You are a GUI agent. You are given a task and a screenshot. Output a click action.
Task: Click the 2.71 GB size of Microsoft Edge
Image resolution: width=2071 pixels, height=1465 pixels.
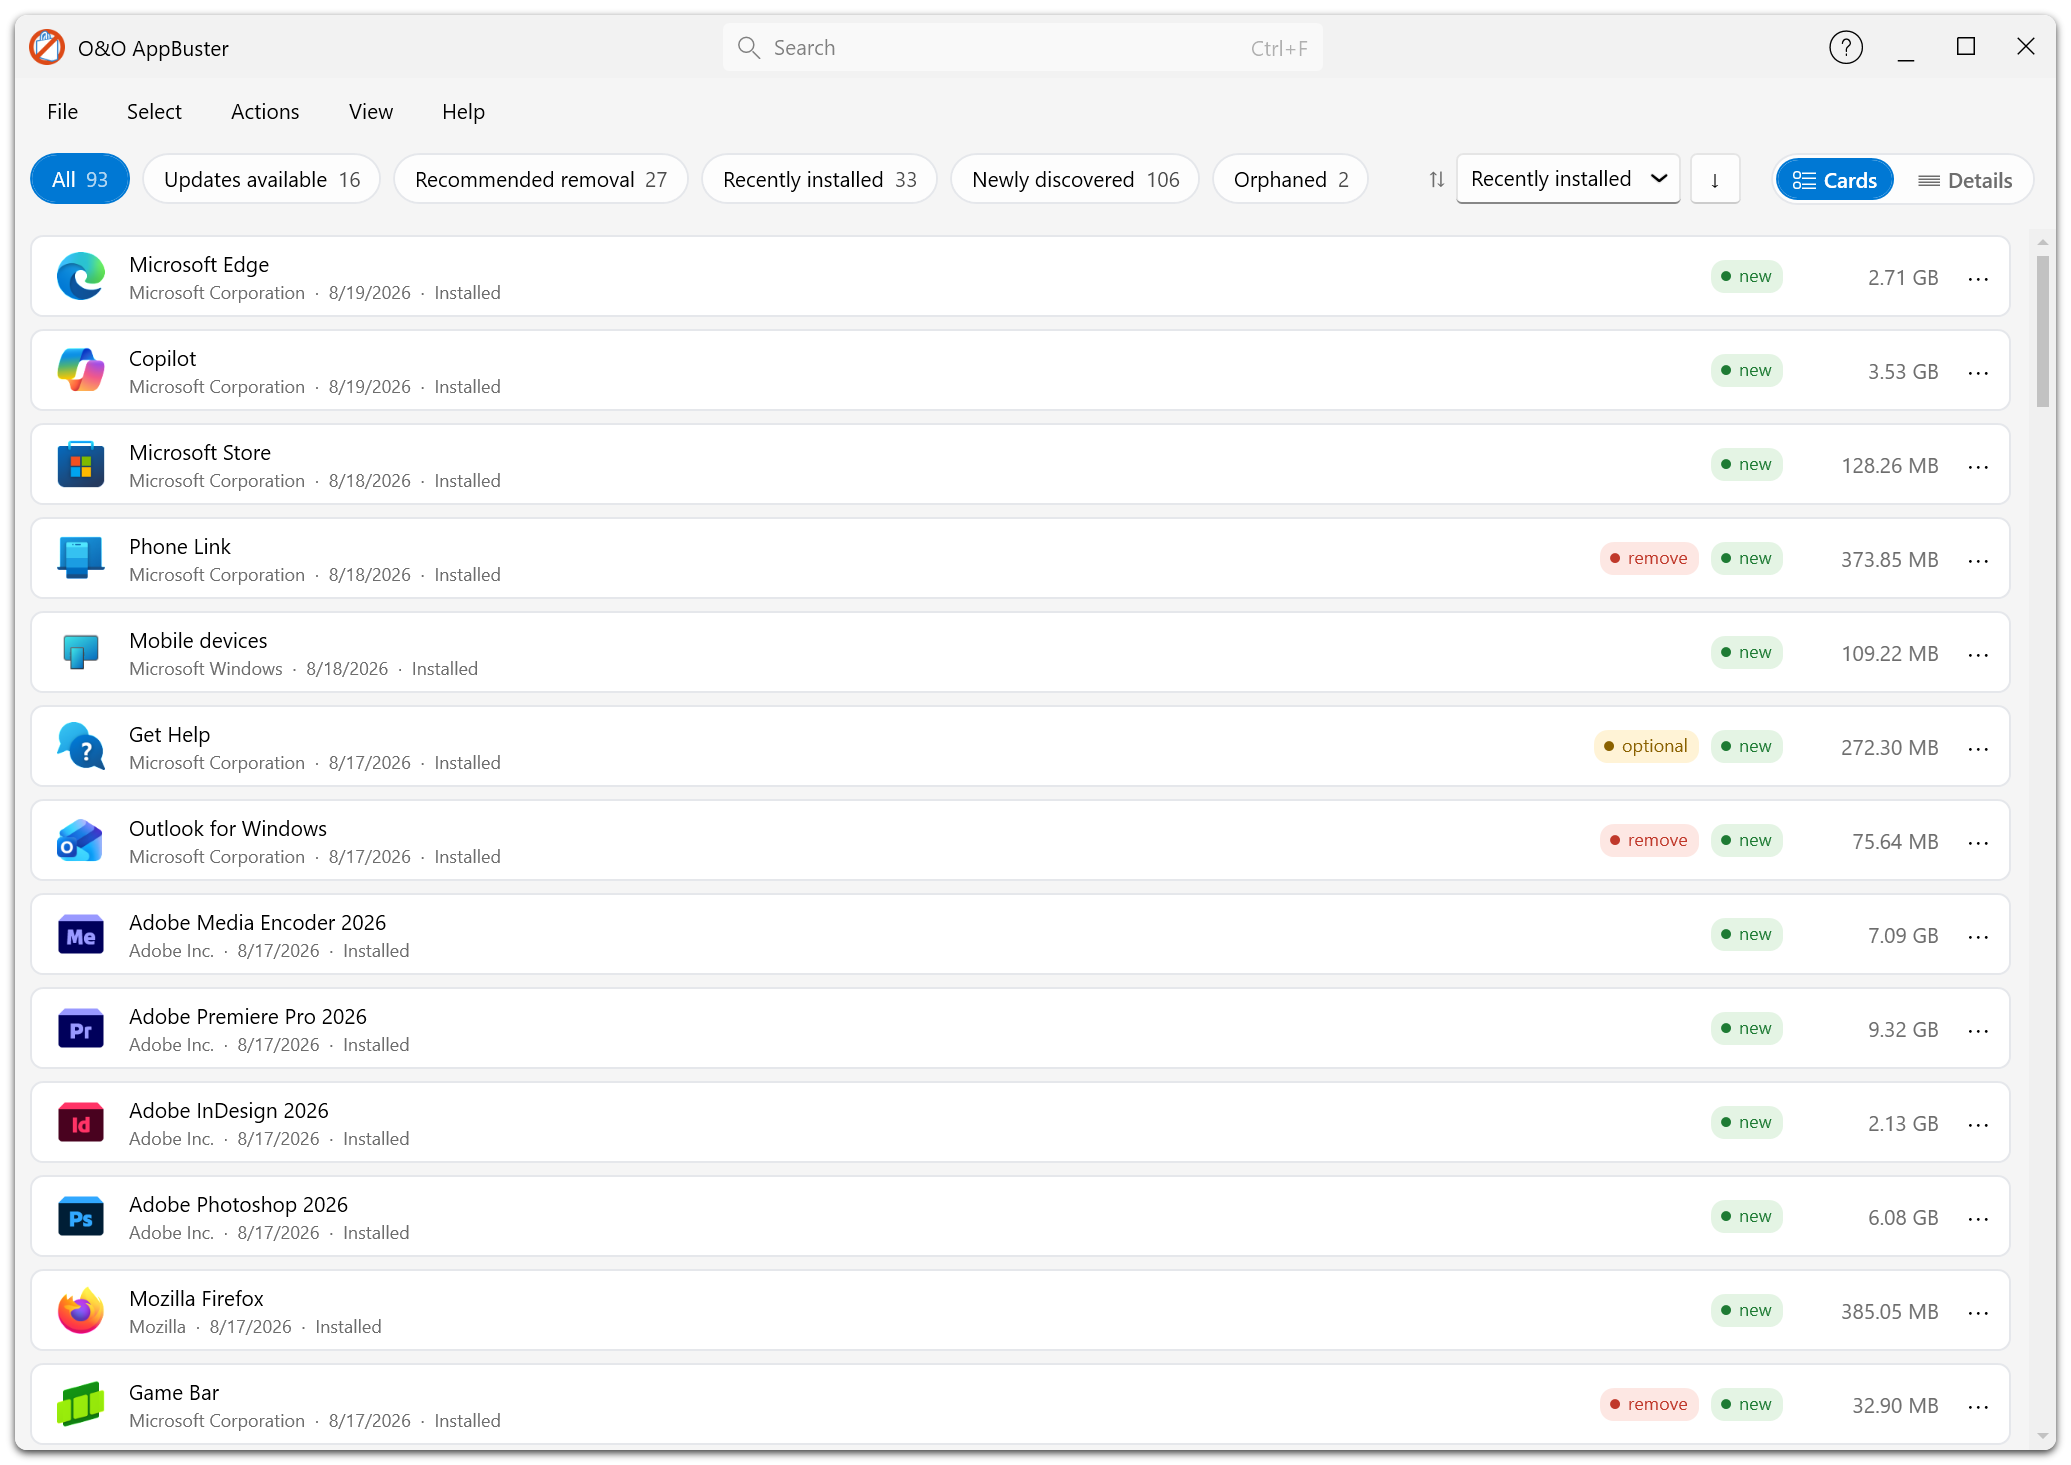click(x=1903, y=278)
